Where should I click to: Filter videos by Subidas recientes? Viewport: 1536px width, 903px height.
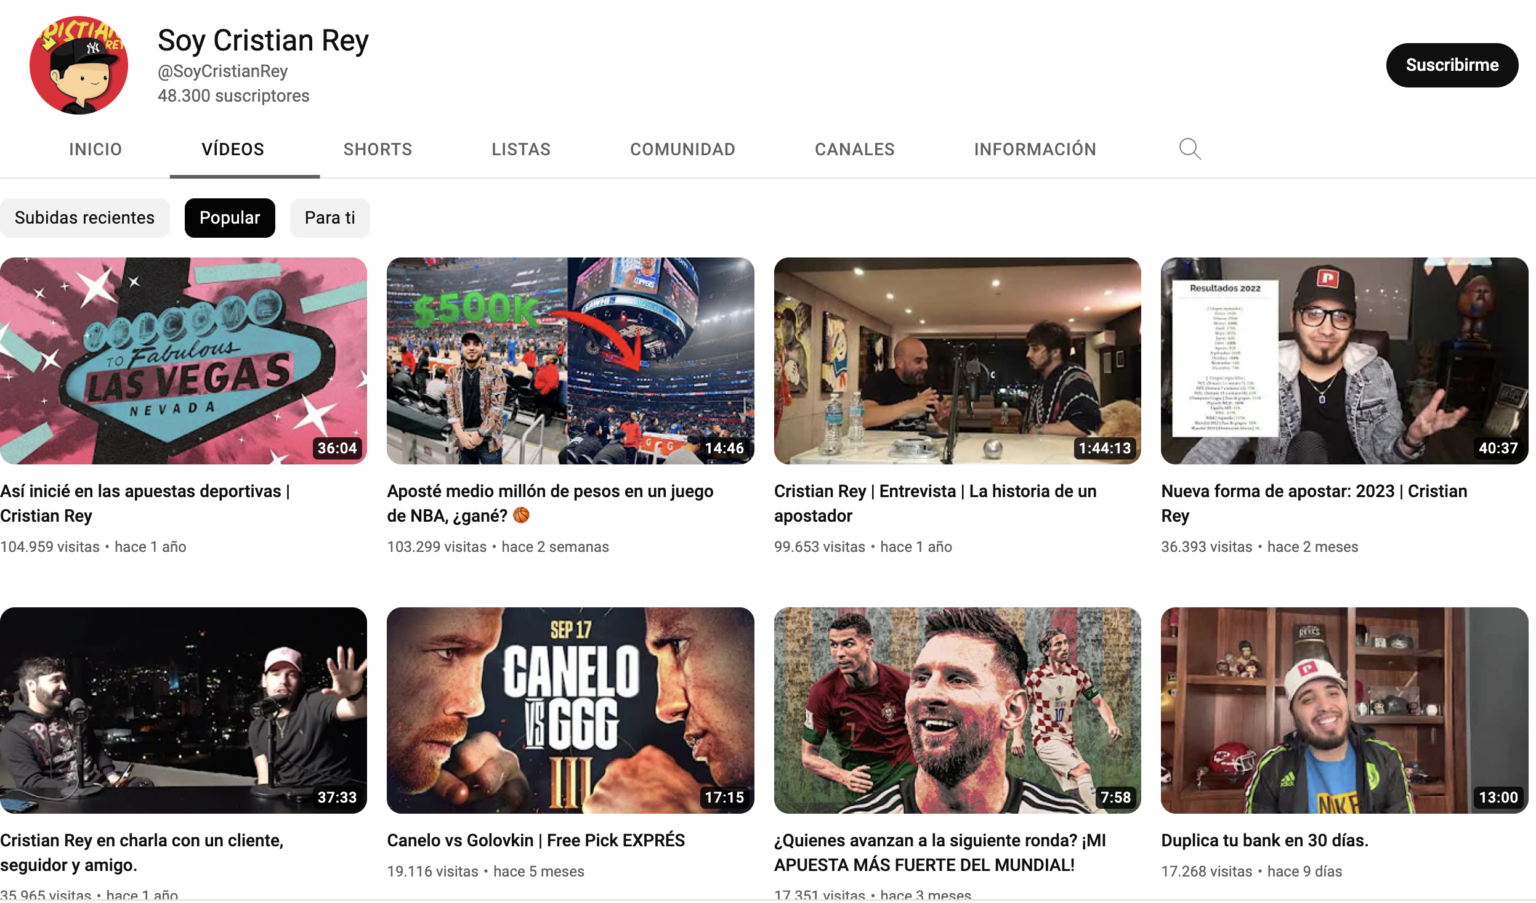[84, 218]
